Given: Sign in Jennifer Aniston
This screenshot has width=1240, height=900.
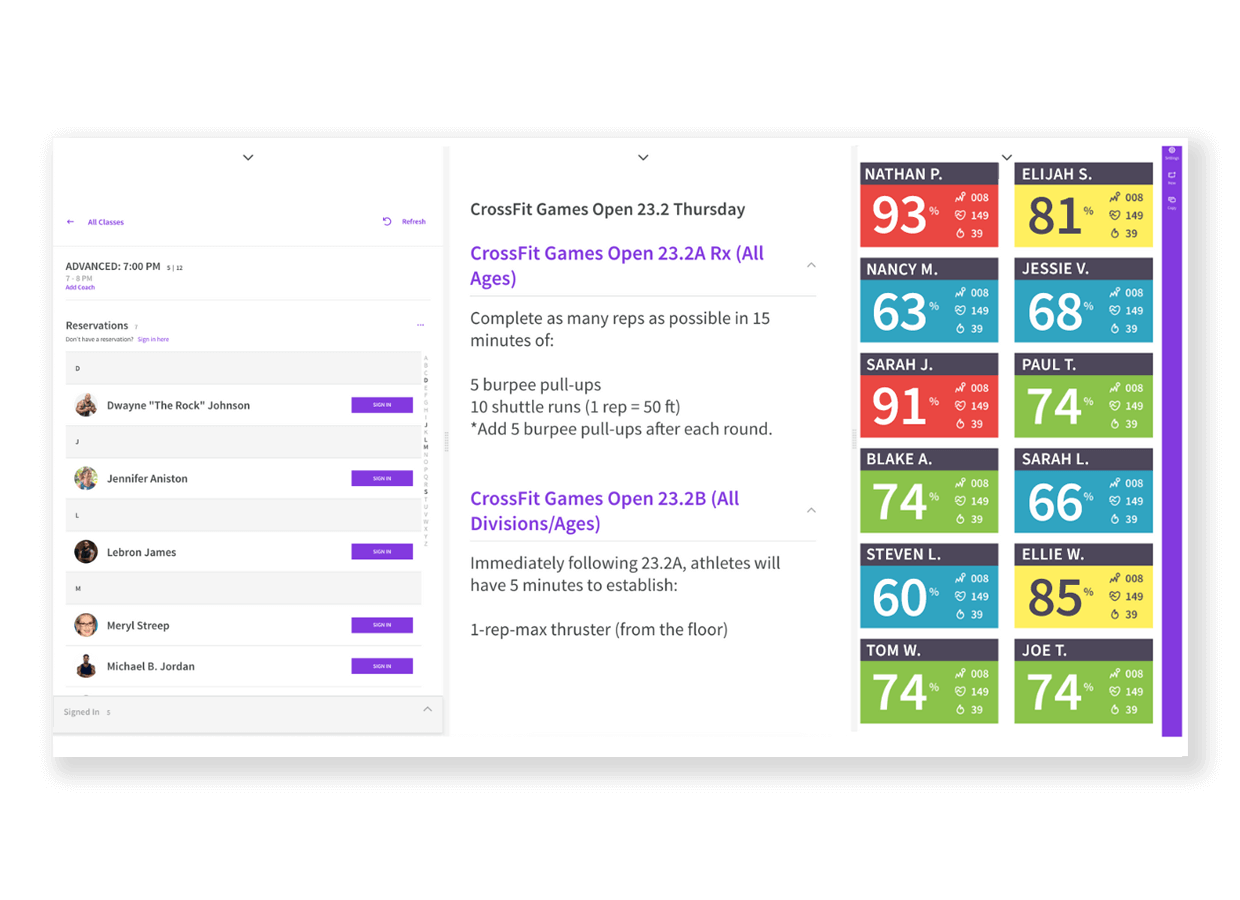Looking at the screenshot, I should [382, 478].
